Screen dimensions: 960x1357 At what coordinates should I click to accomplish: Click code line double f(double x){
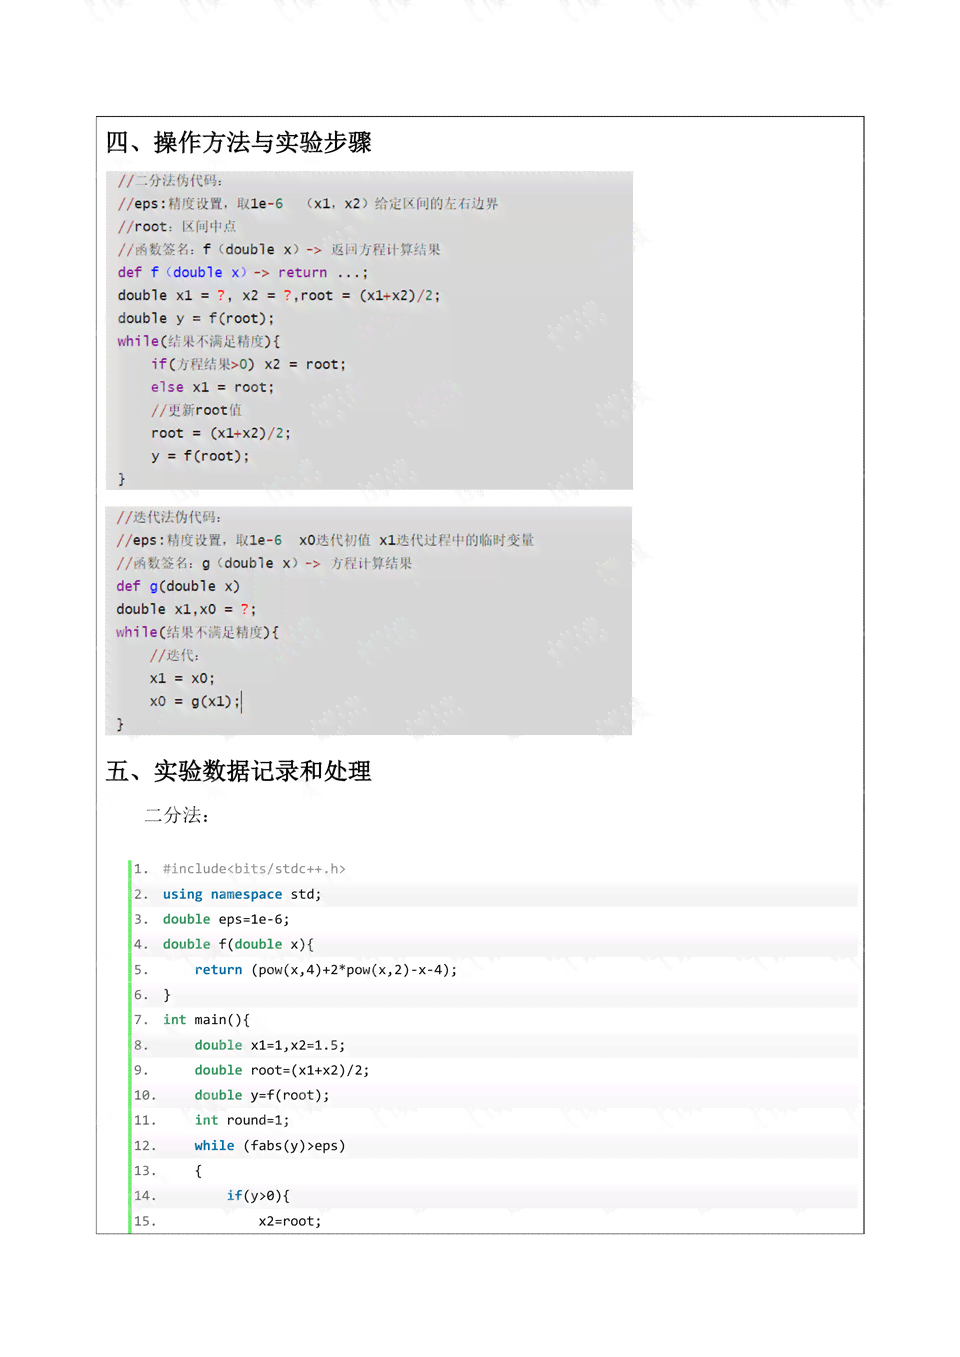[238, 944]
